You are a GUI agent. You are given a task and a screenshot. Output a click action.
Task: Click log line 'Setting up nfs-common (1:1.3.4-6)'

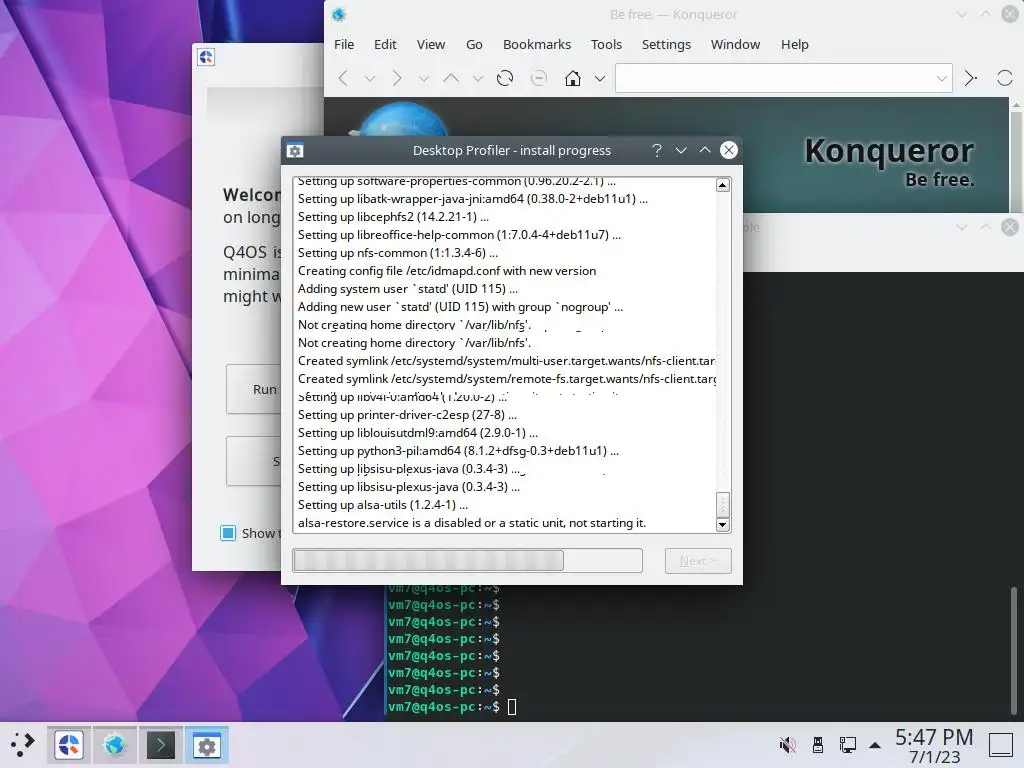point(398,253)
